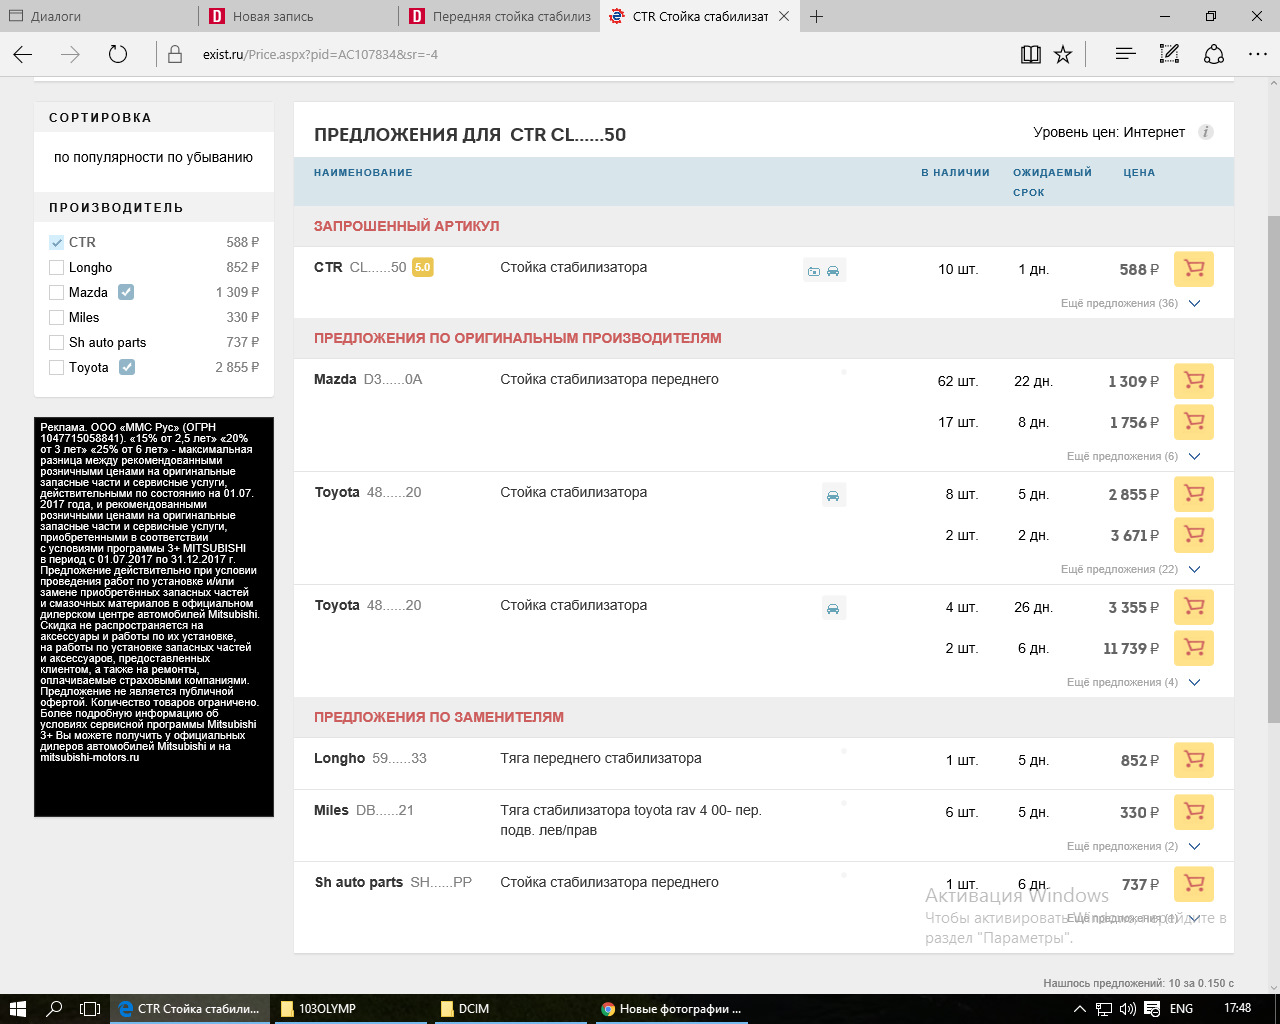This screenshot has height=1024, width=1280.
Task: Add Longho 852 ₽ offer to cart
Action: pos(1193,760)
